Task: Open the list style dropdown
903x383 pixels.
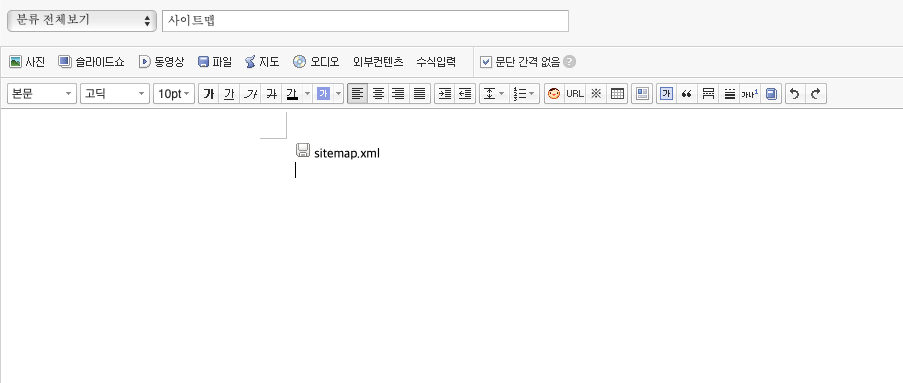Action: point(524,93)
